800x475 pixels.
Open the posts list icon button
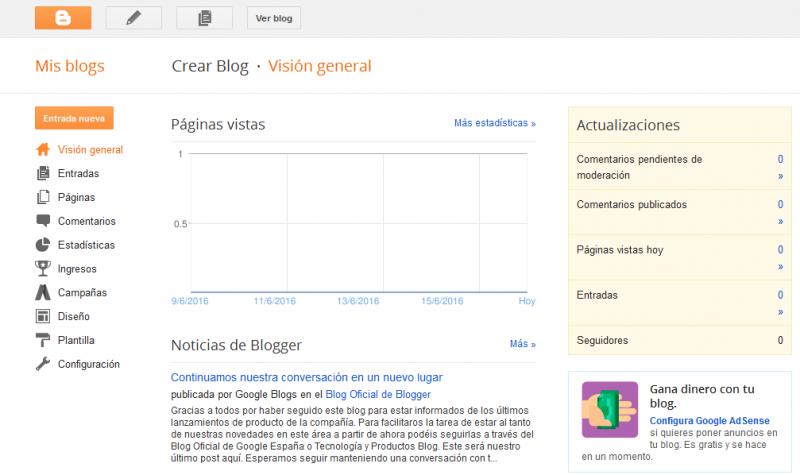click(x=204, y=18)
